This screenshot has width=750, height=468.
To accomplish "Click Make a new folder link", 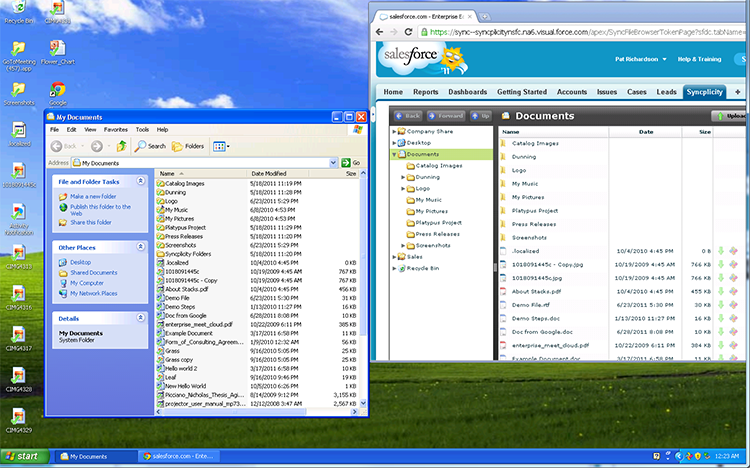I will (93, 196).
